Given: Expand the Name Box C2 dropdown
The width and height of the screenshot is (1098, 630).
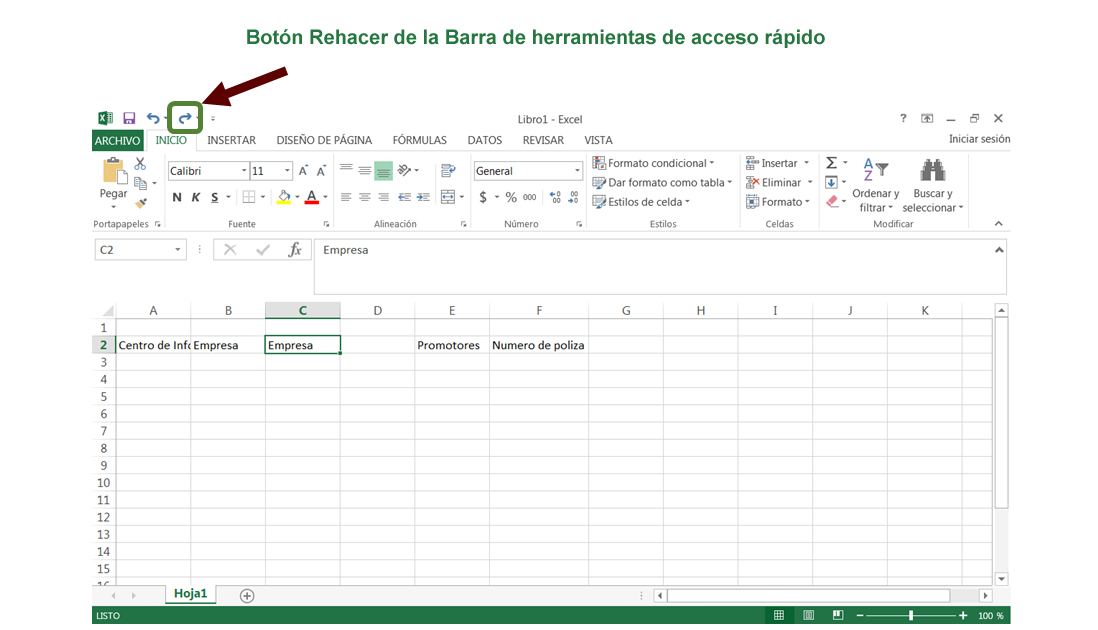Looking at the screenshot, I should pyautogui.click(x=178, y=250).
